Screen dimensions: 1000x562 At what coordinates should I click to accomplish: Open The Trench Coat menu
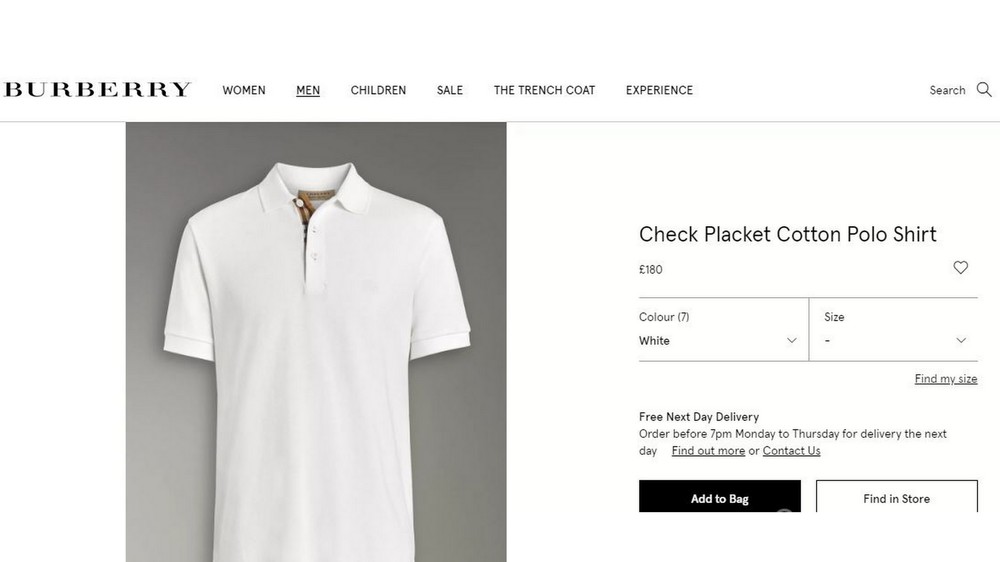(x=544, y=90)
